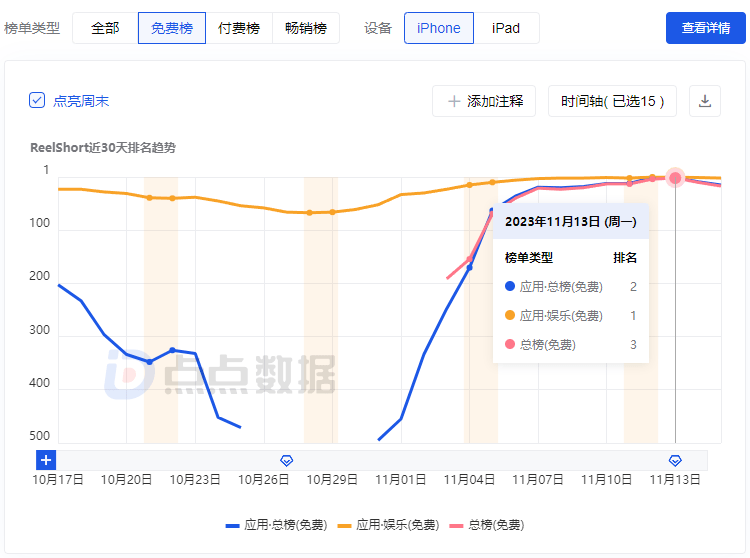Click the 11月04日 axis label
This screenshot has width=750, height=558.
pos(469,480)
